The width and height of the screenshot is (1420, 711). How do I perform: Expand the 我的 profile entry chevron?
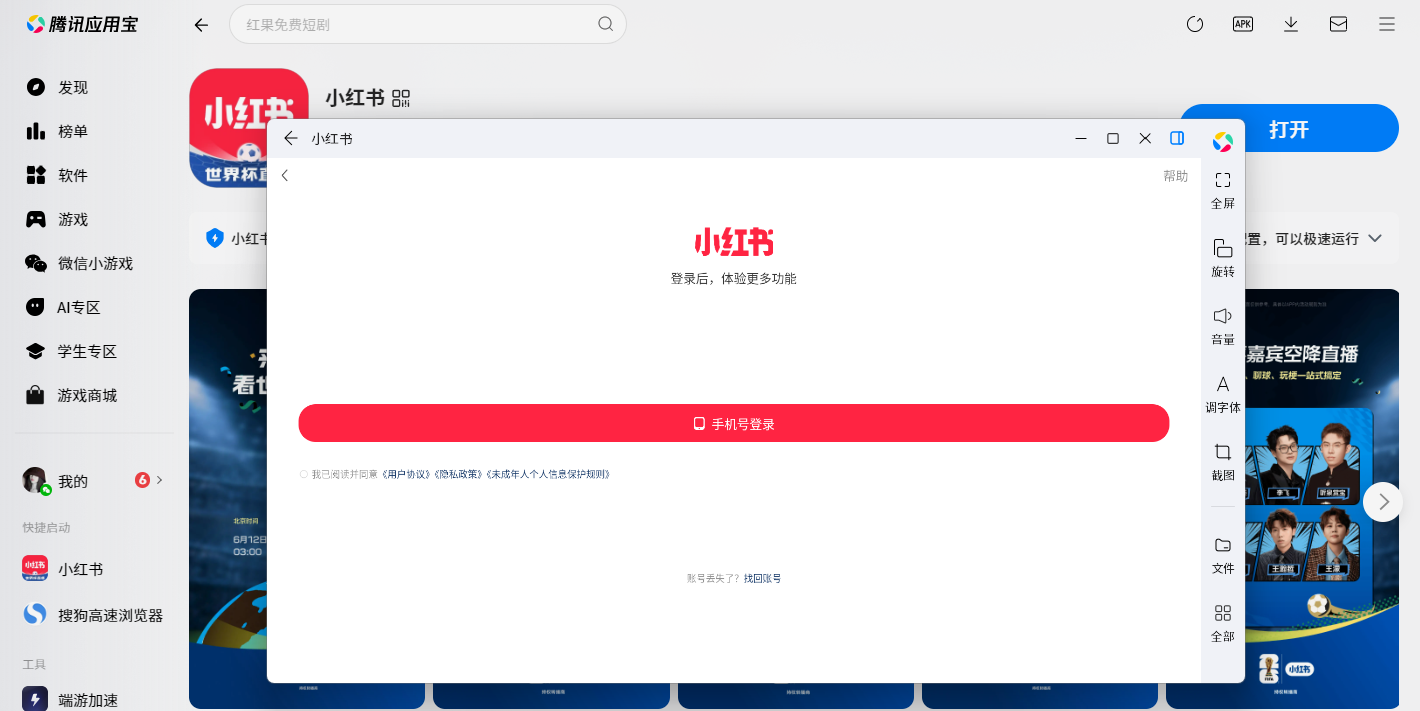coord(160,480)
